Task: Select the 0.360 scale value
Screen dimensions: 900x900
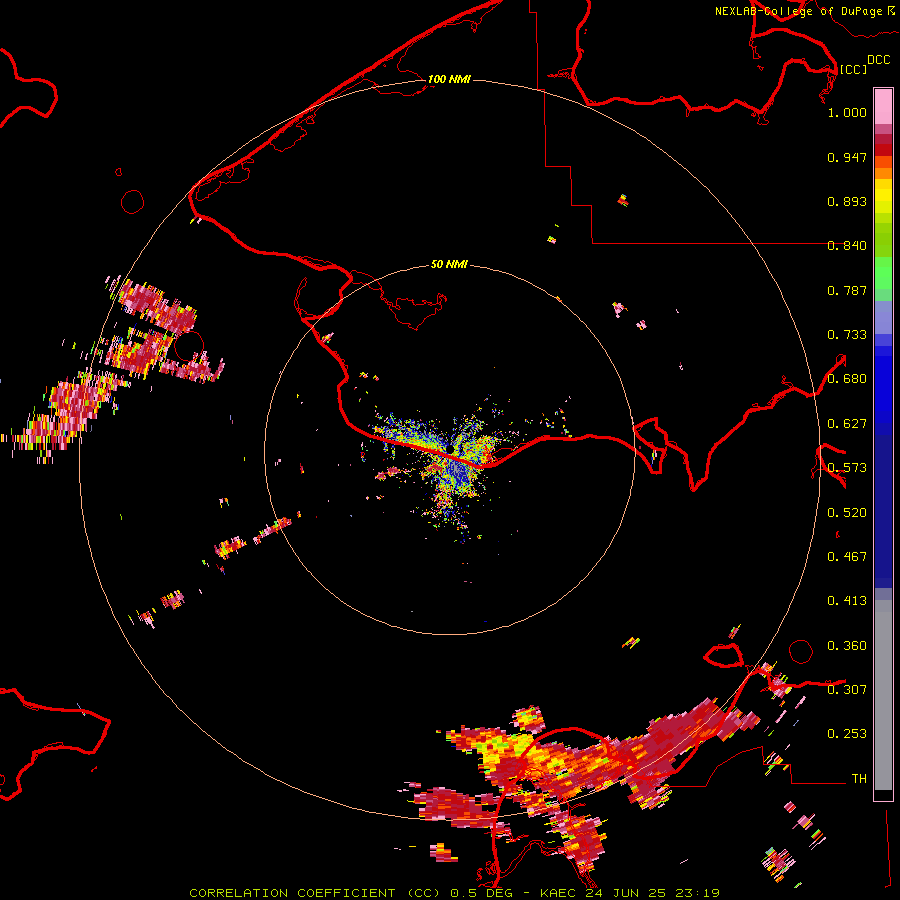Action: pyautogui.click(x=847, y=646)
